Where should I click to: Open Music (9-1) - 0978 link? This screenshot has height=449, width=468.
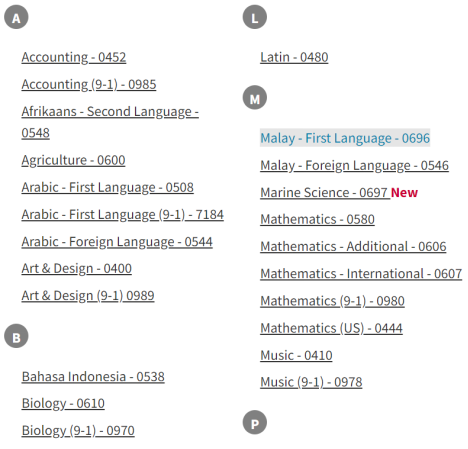pos(311,382)
